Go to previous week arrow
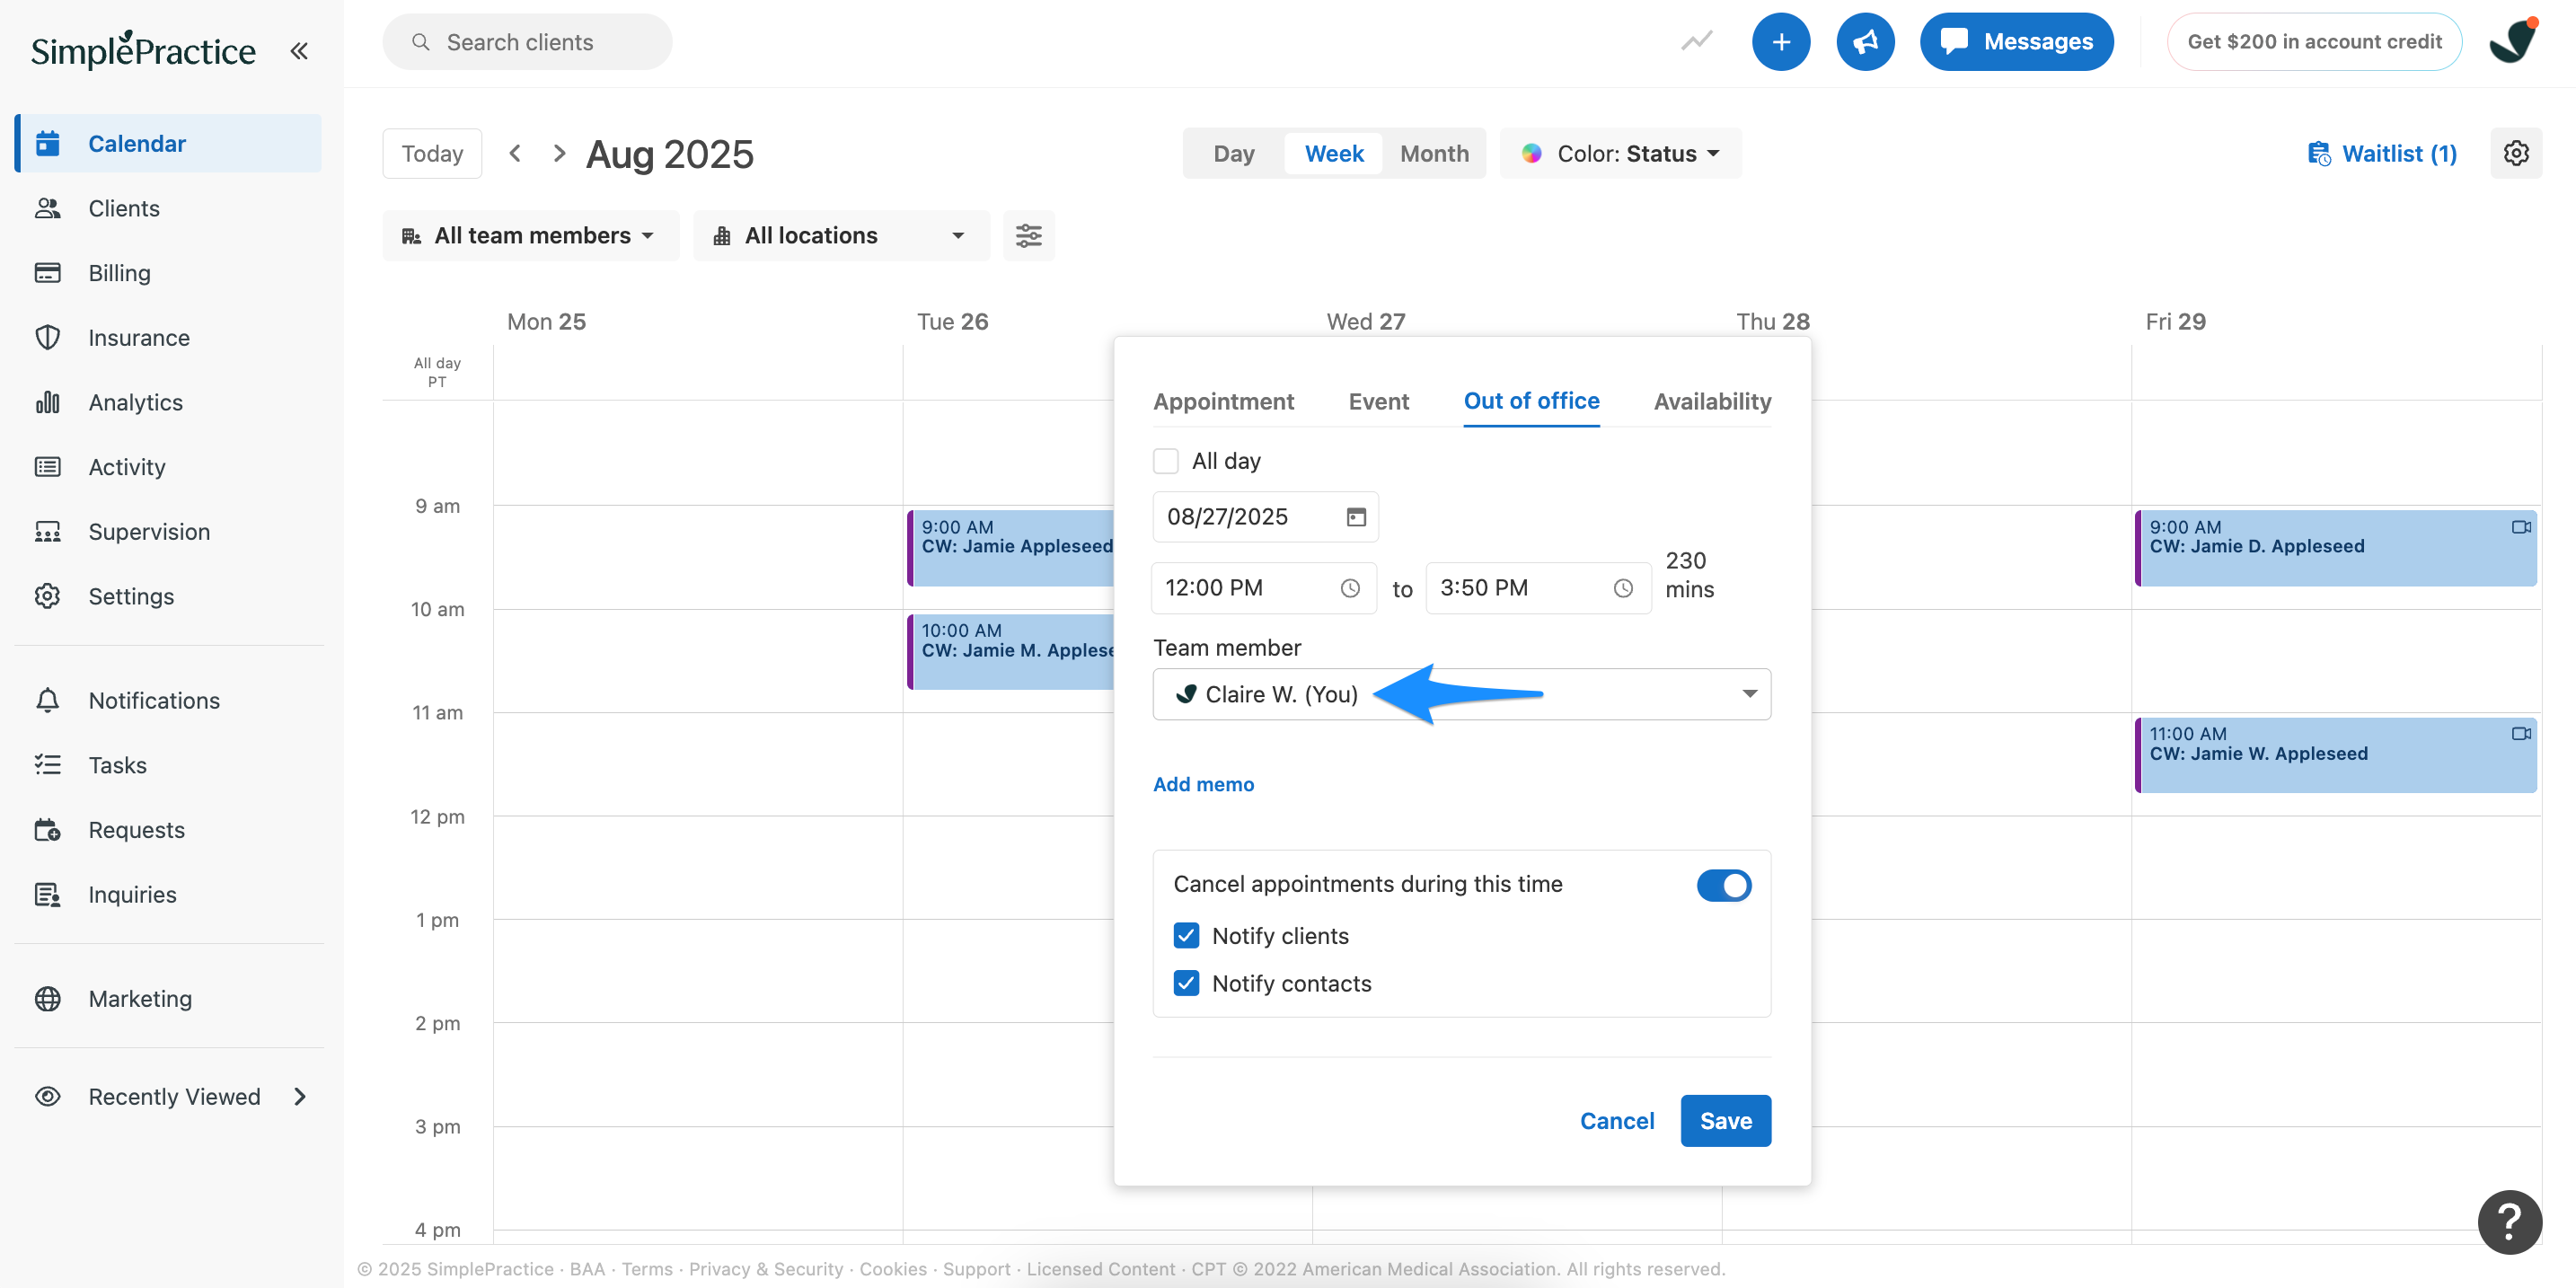 click(515, 153)
